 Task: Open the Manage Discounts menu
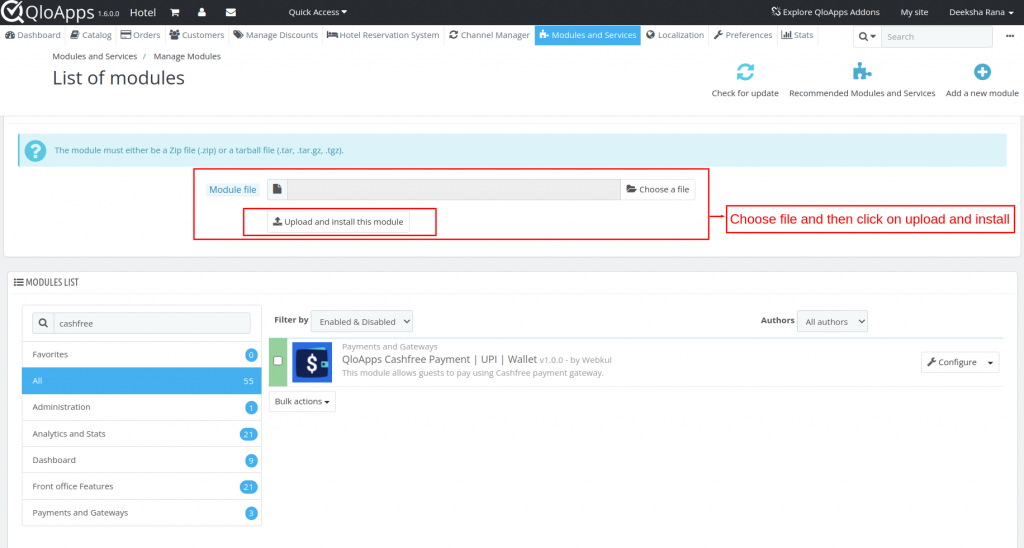(275, 35)
